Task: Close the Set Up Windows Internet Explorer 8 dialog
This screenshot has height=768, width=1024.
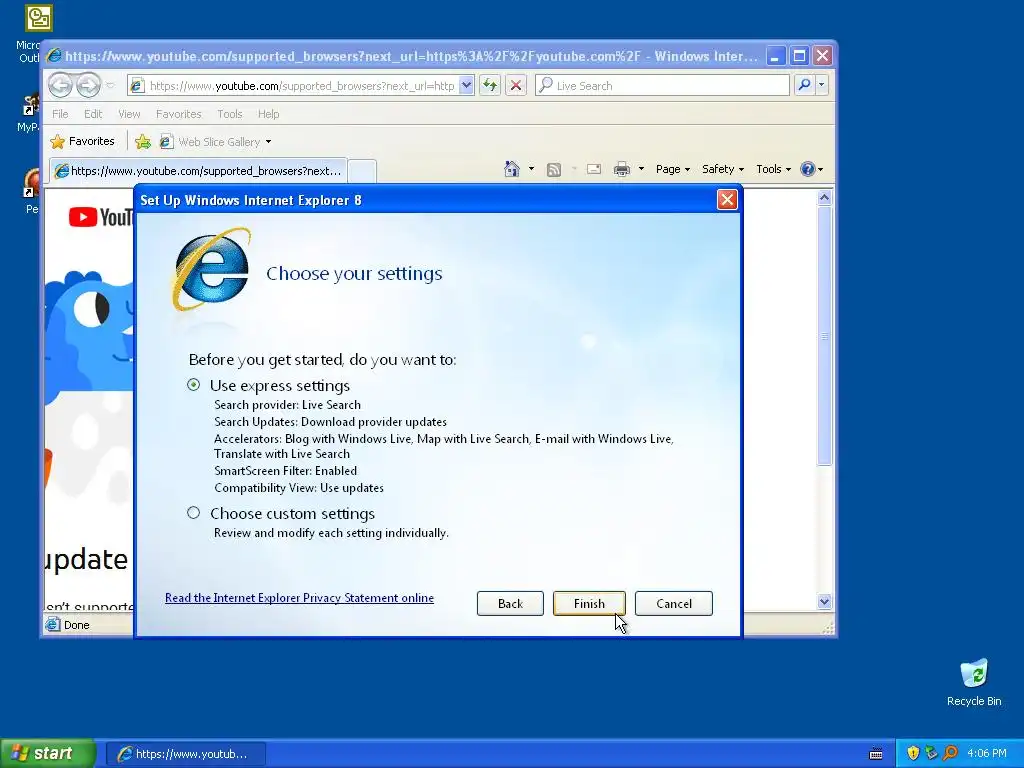Action: 727,200
